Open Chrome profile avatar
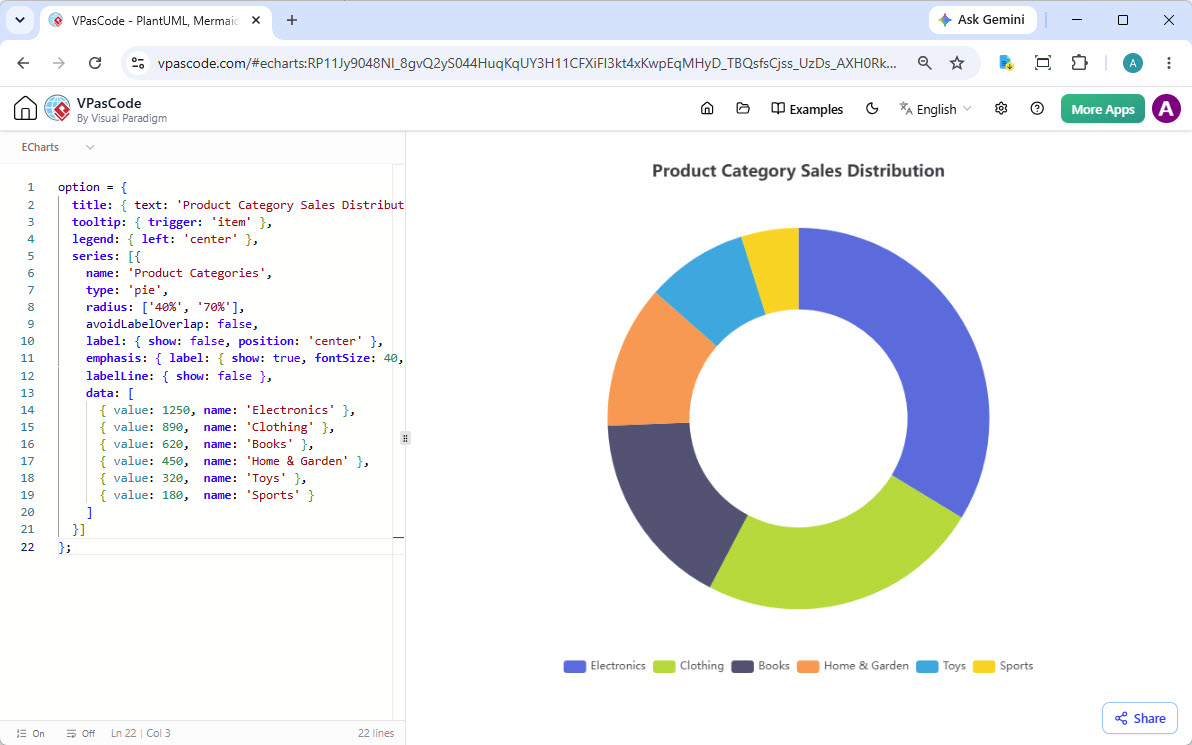The image size is (1192, 745). click(1133, 63)
